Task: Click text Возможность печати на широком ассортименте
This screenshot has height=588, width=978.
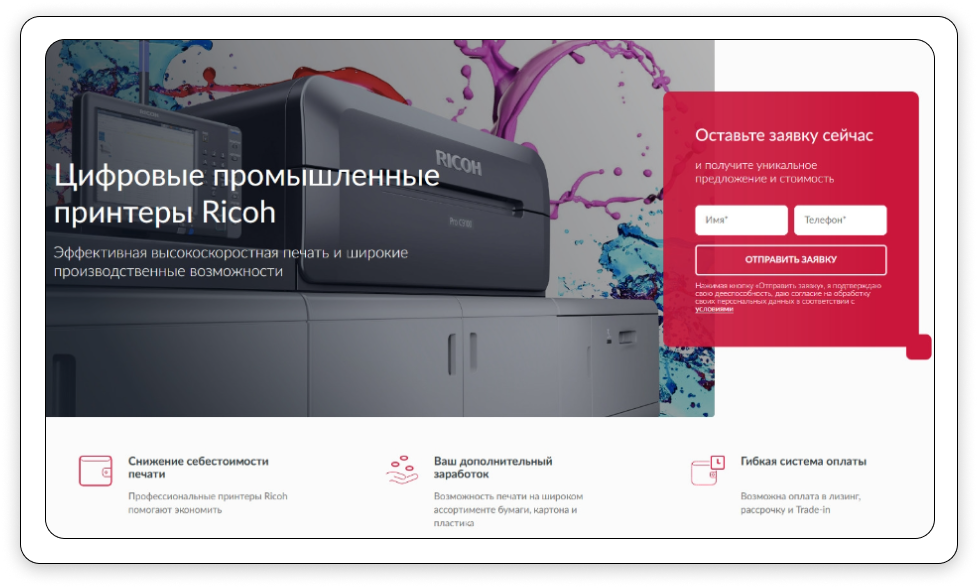Action: pyautogui.click(x=508, y=509)
